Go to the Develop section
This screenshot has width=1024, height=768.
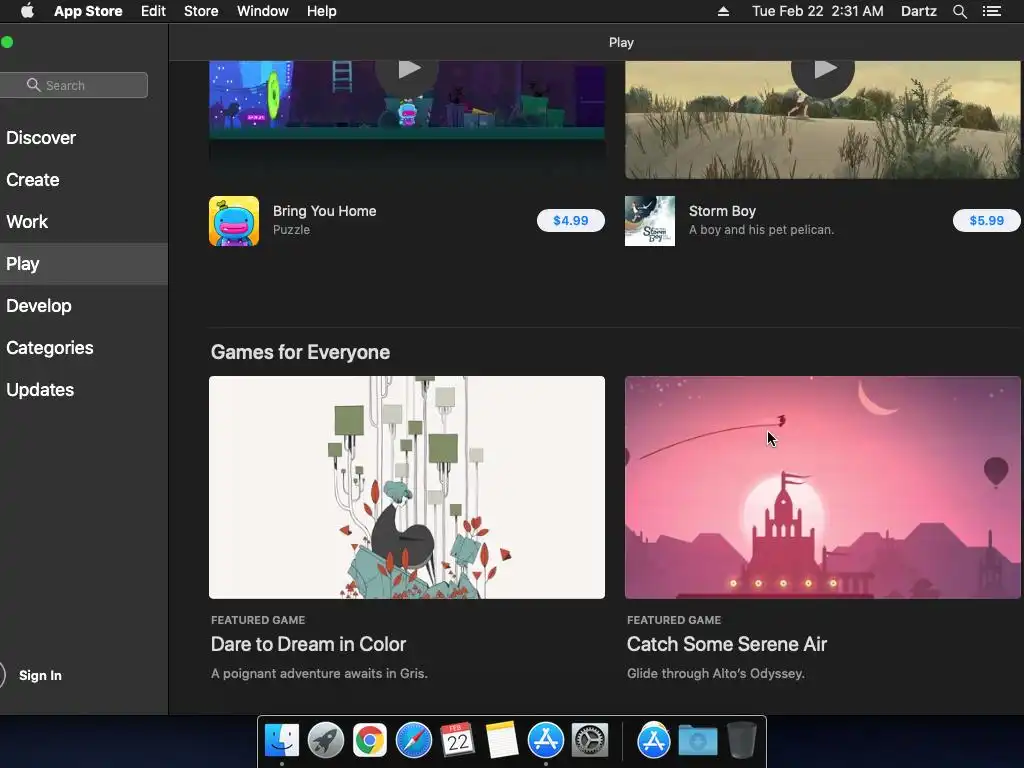point(84,306)
